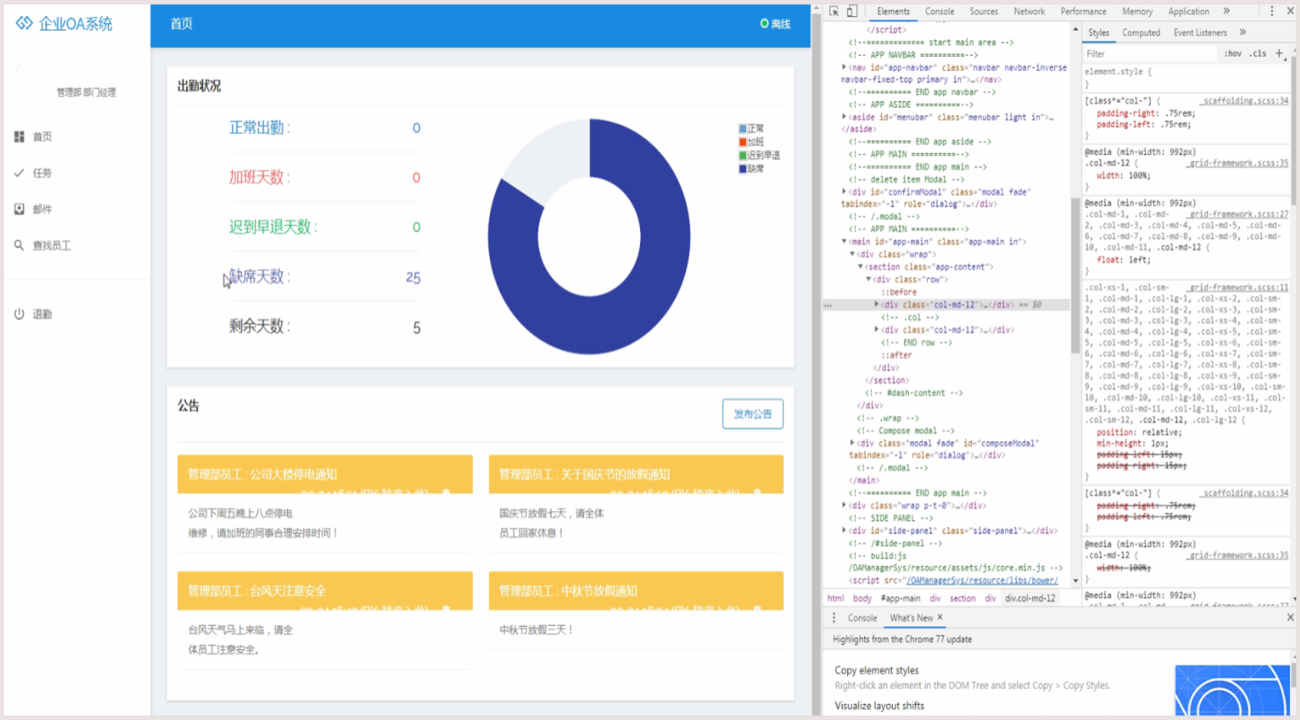This screenshot has height=720, width=1300.
Task: Click the 企业OA系统 logo icon
Action: [24, 23]
